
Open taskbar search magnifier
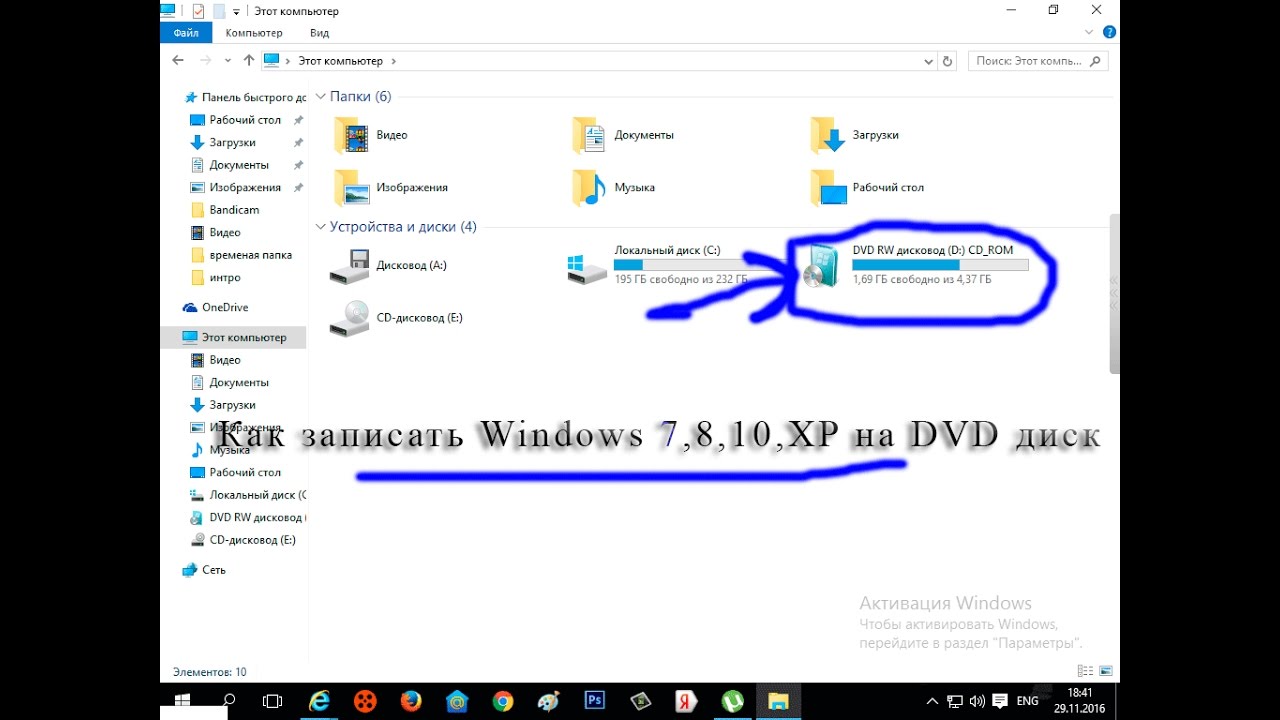click(229, 700)
